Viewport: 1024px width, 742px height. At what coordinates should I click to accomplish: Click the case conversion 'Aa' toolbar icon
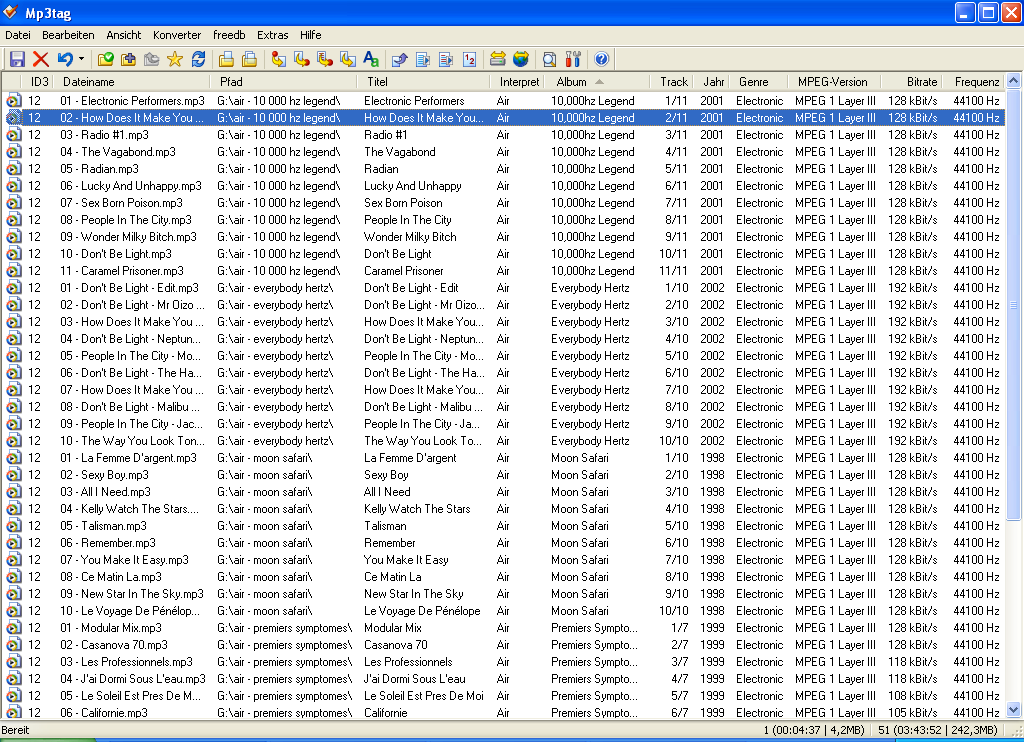pyautogui.click(x=370, y=60)
